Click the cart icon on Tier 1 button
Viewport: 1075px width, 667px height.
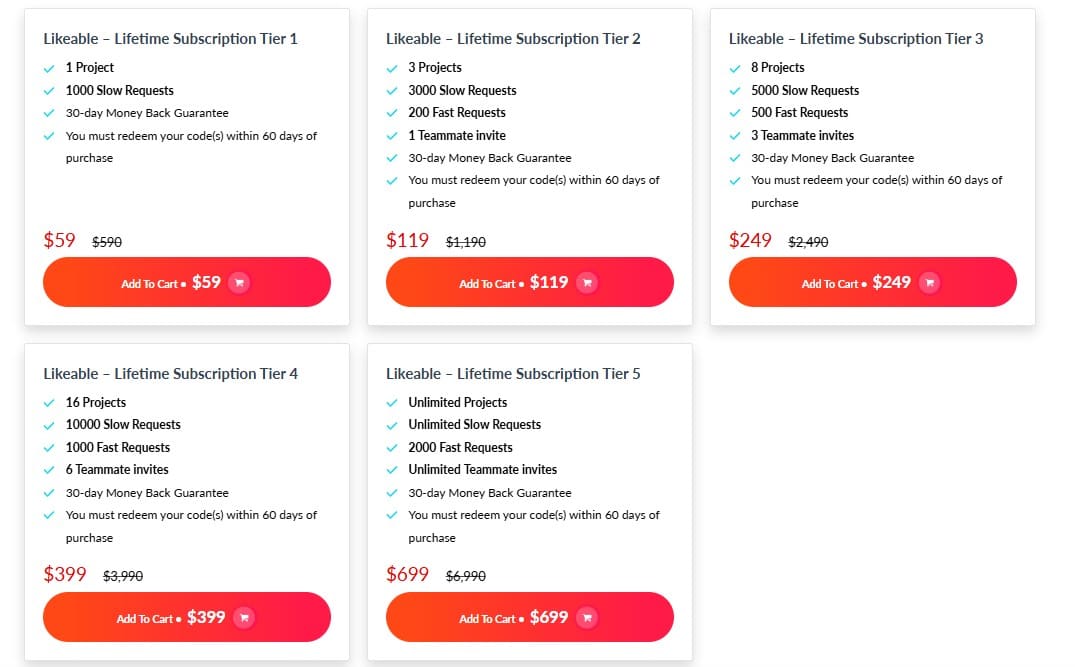(x=240, y=283)
